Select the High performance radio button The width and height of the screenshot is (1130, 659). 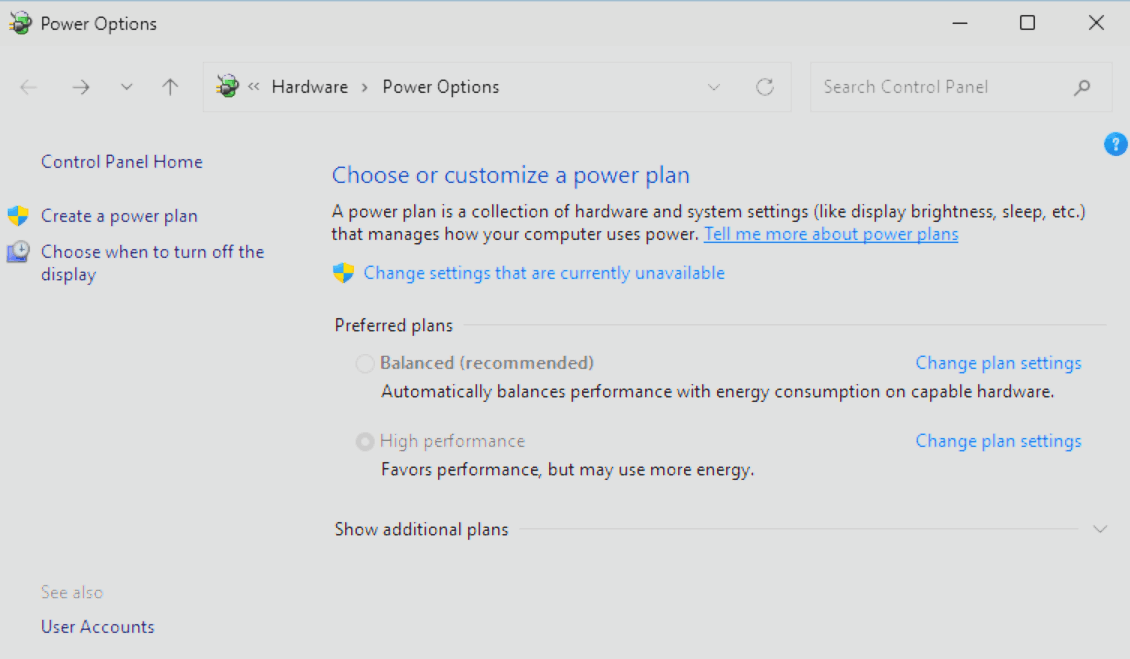(x=365, y=442)
